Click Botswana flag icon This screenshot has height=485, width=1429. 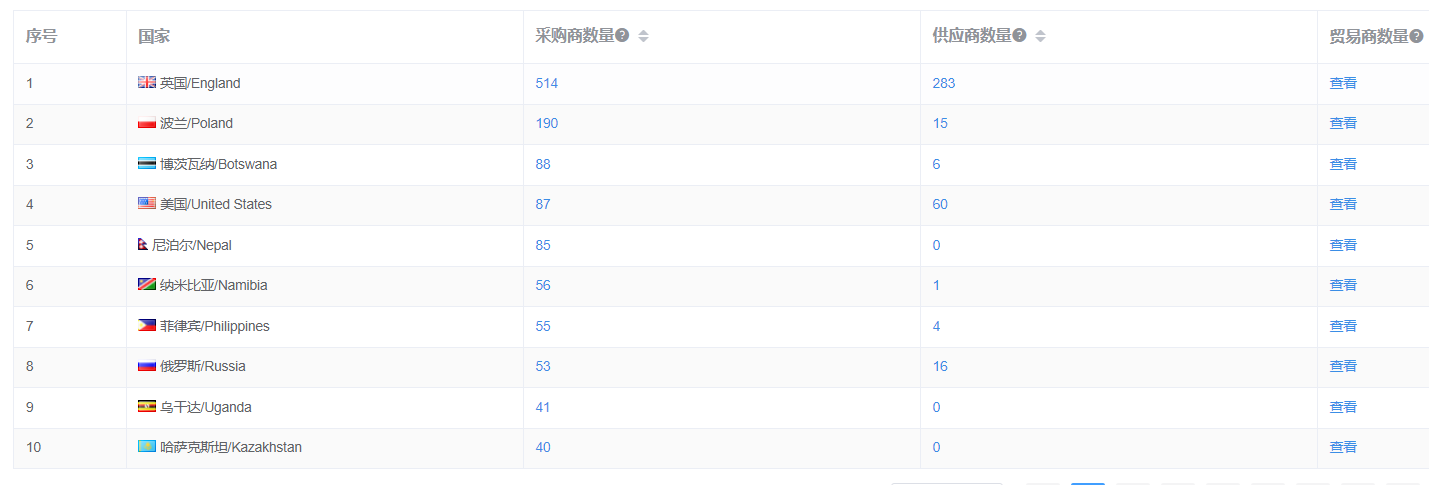[147, 163]
